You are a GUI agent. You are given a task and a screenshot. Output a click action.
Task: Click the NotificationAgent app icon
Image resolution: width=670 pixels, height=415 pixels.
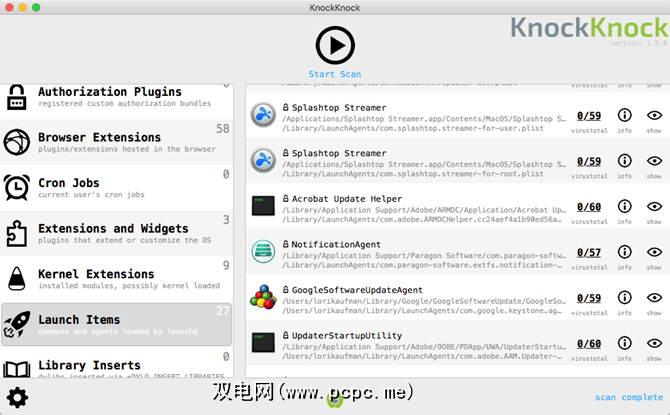[x=263, y=251]
